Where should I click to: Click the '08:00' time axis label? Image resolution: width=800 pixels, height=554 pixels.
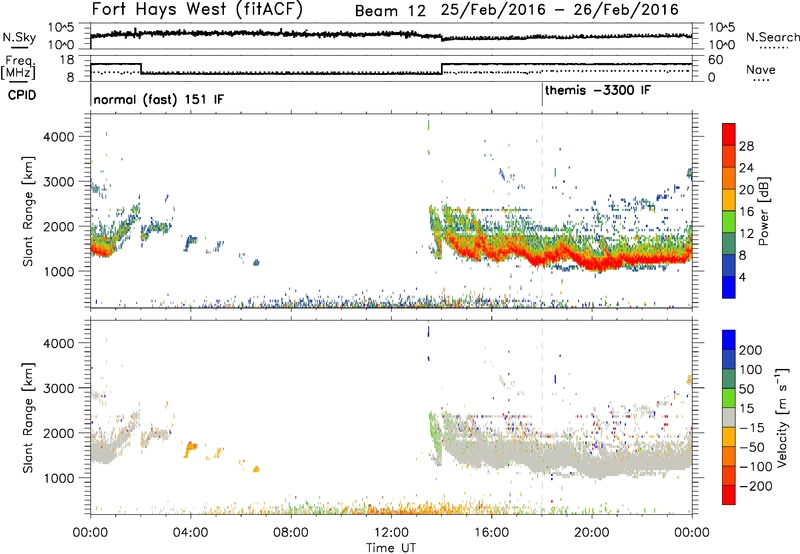pyautogui.click(x=291, y=533)
